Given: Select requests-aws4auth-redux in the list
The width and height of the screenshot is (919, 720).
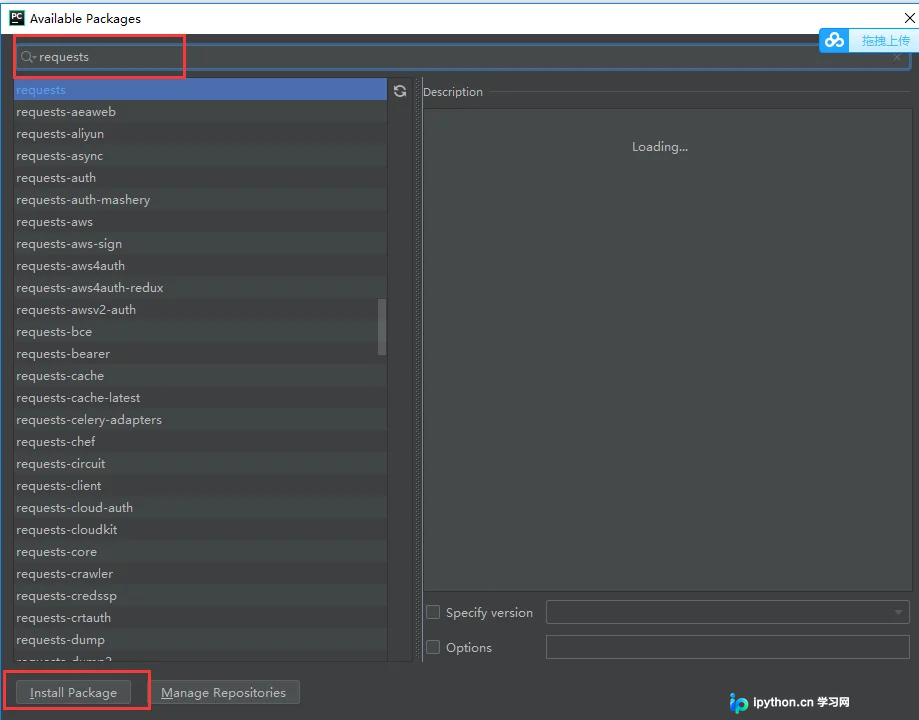Looking at the screenshot, I should [x=200, y=287].
